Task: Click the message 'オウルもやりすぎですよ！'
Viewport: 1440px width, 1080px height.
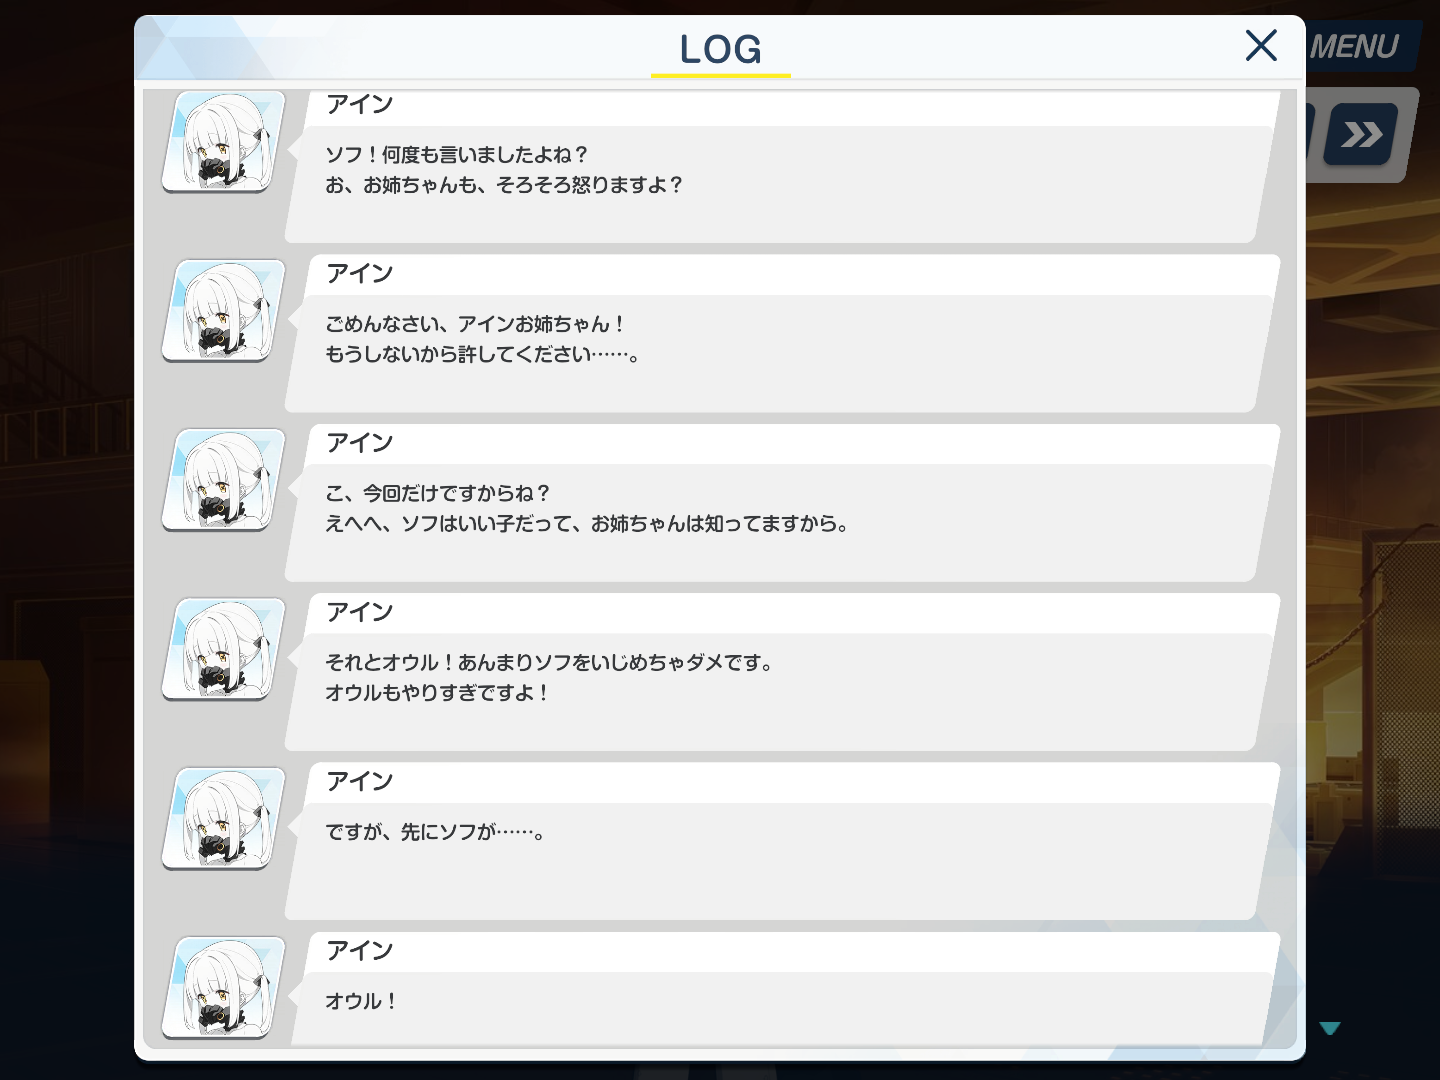Action: click(x=437, y=692)
